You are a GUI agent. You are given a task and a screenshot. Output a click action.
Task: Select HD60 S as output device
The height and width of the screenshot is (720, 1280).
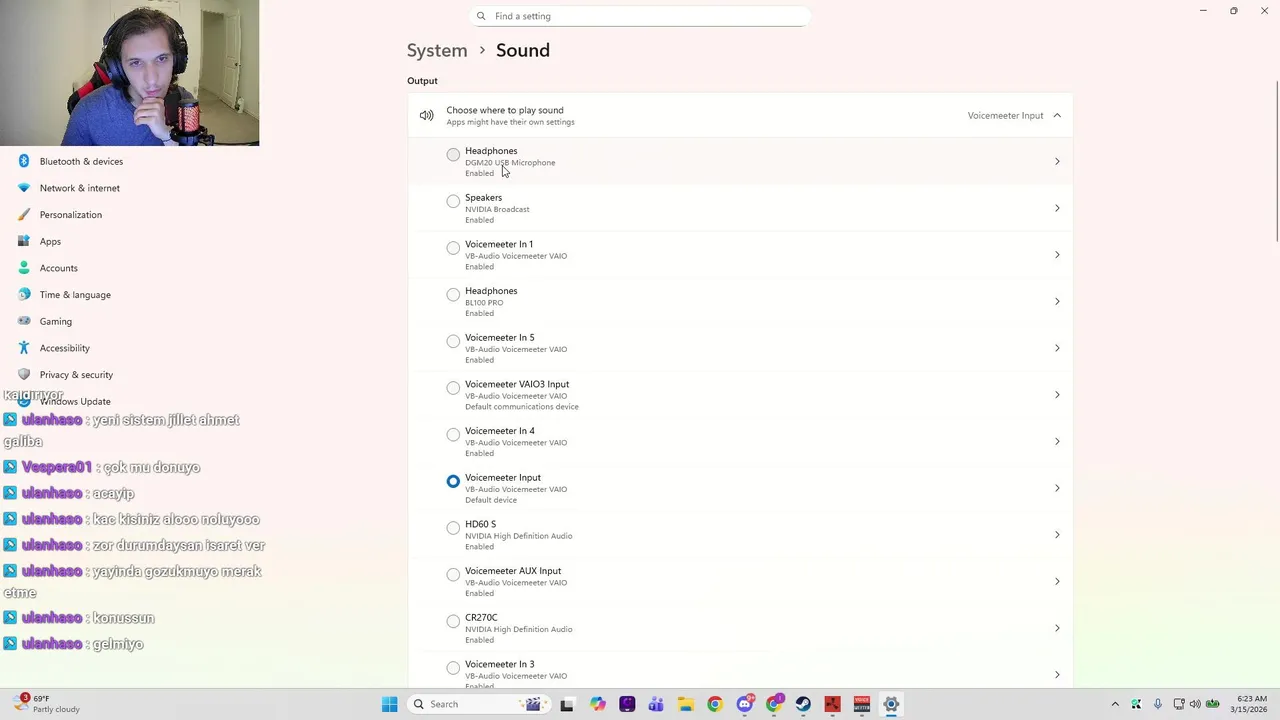point(453,528)
